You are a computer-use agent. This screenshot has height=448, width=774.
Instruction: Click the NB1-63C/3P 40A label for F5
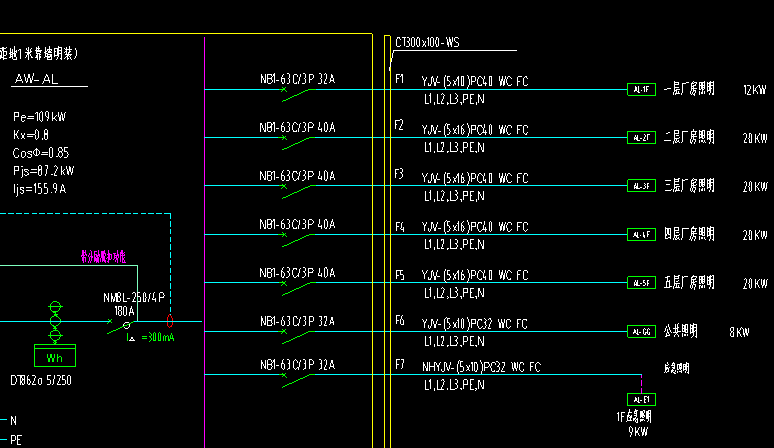point(298,273)
